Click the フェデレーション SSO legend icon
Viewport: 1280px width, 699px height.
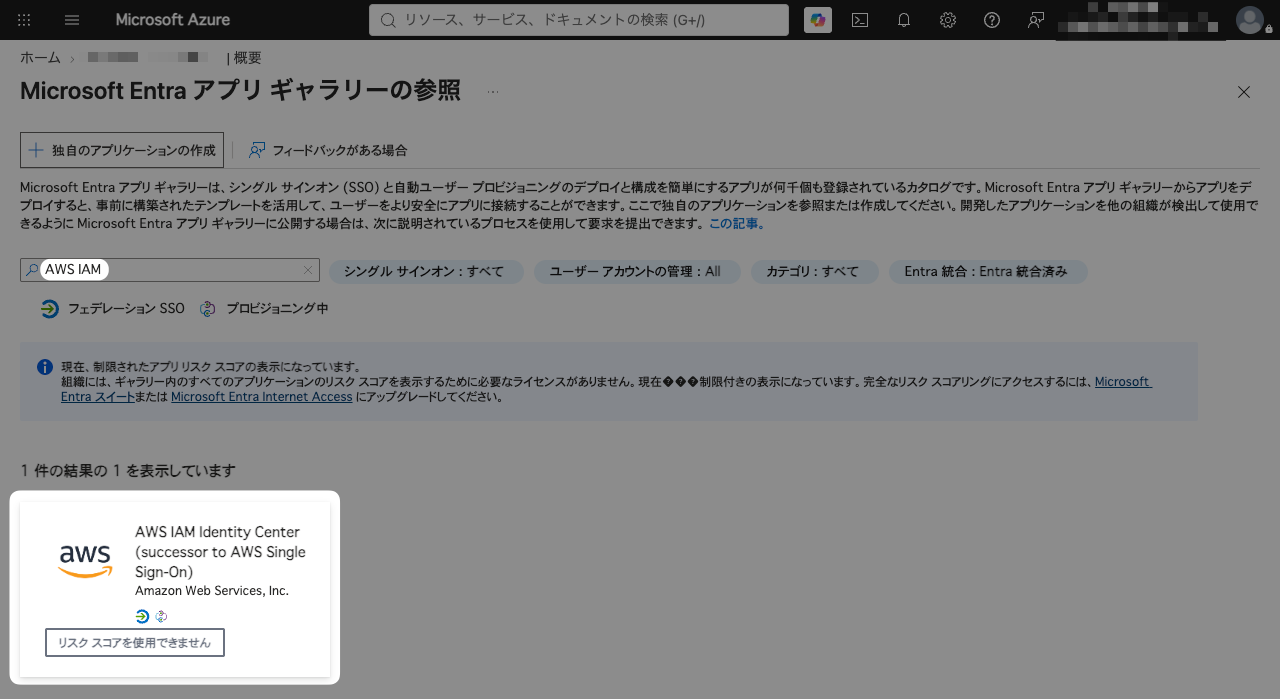pos(50,309)
